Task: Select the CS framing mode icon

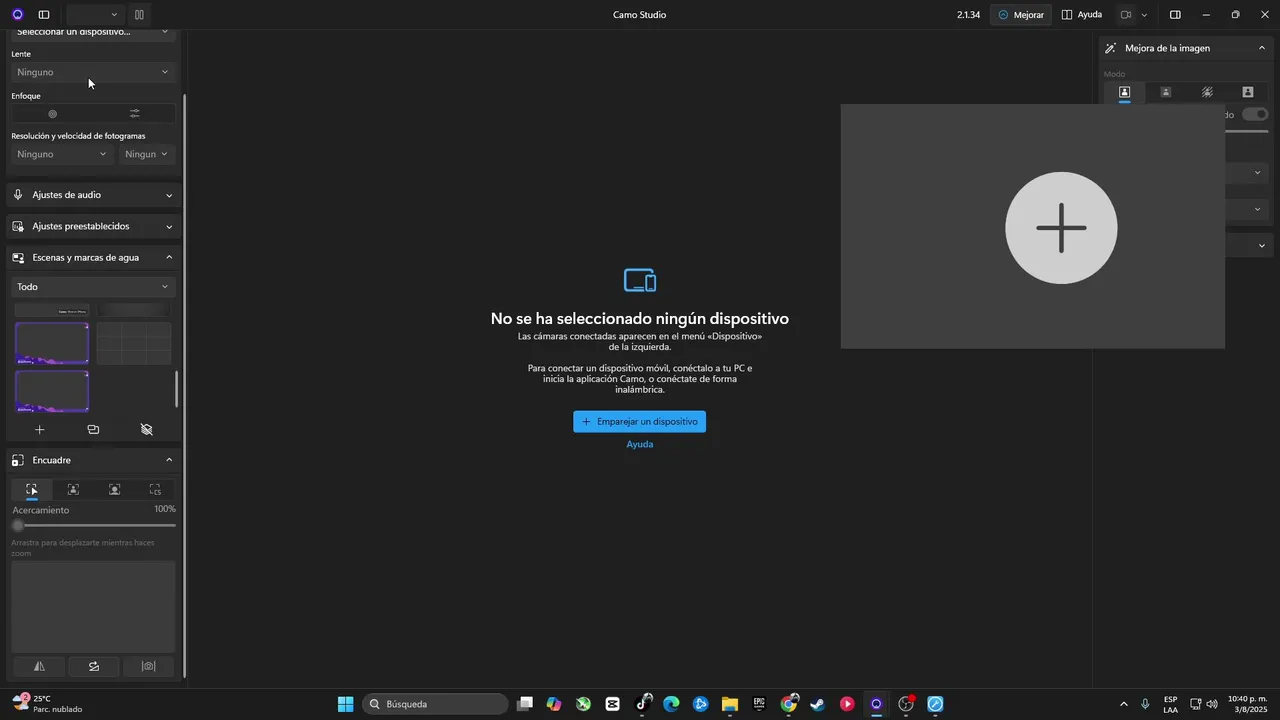Action: 155,490
